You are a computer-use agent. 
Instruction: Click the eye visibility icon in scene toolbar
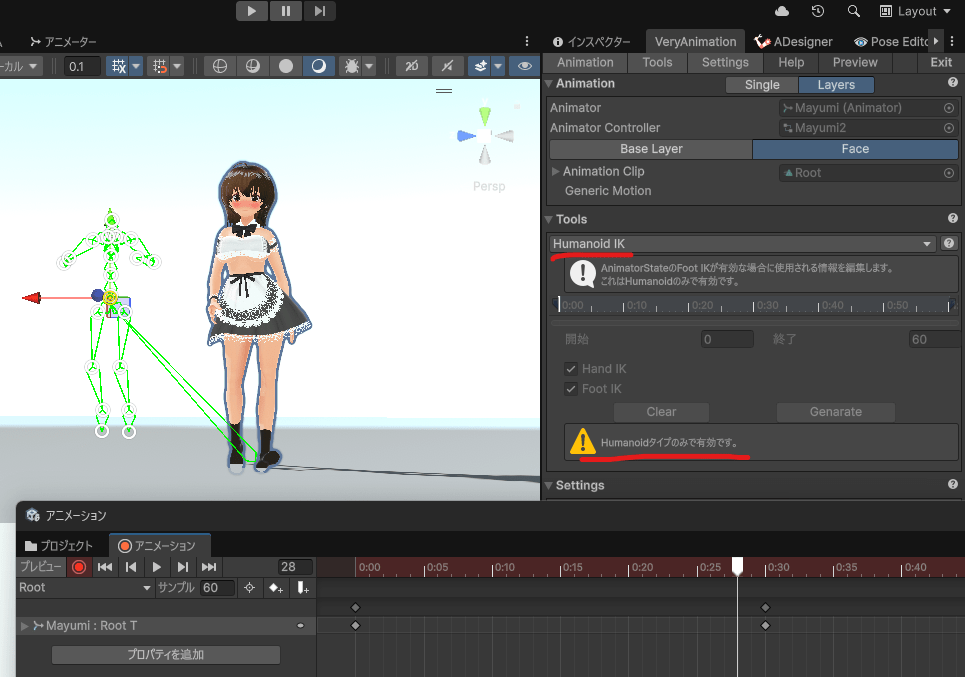pyautogui.click(x=524, y=65)
